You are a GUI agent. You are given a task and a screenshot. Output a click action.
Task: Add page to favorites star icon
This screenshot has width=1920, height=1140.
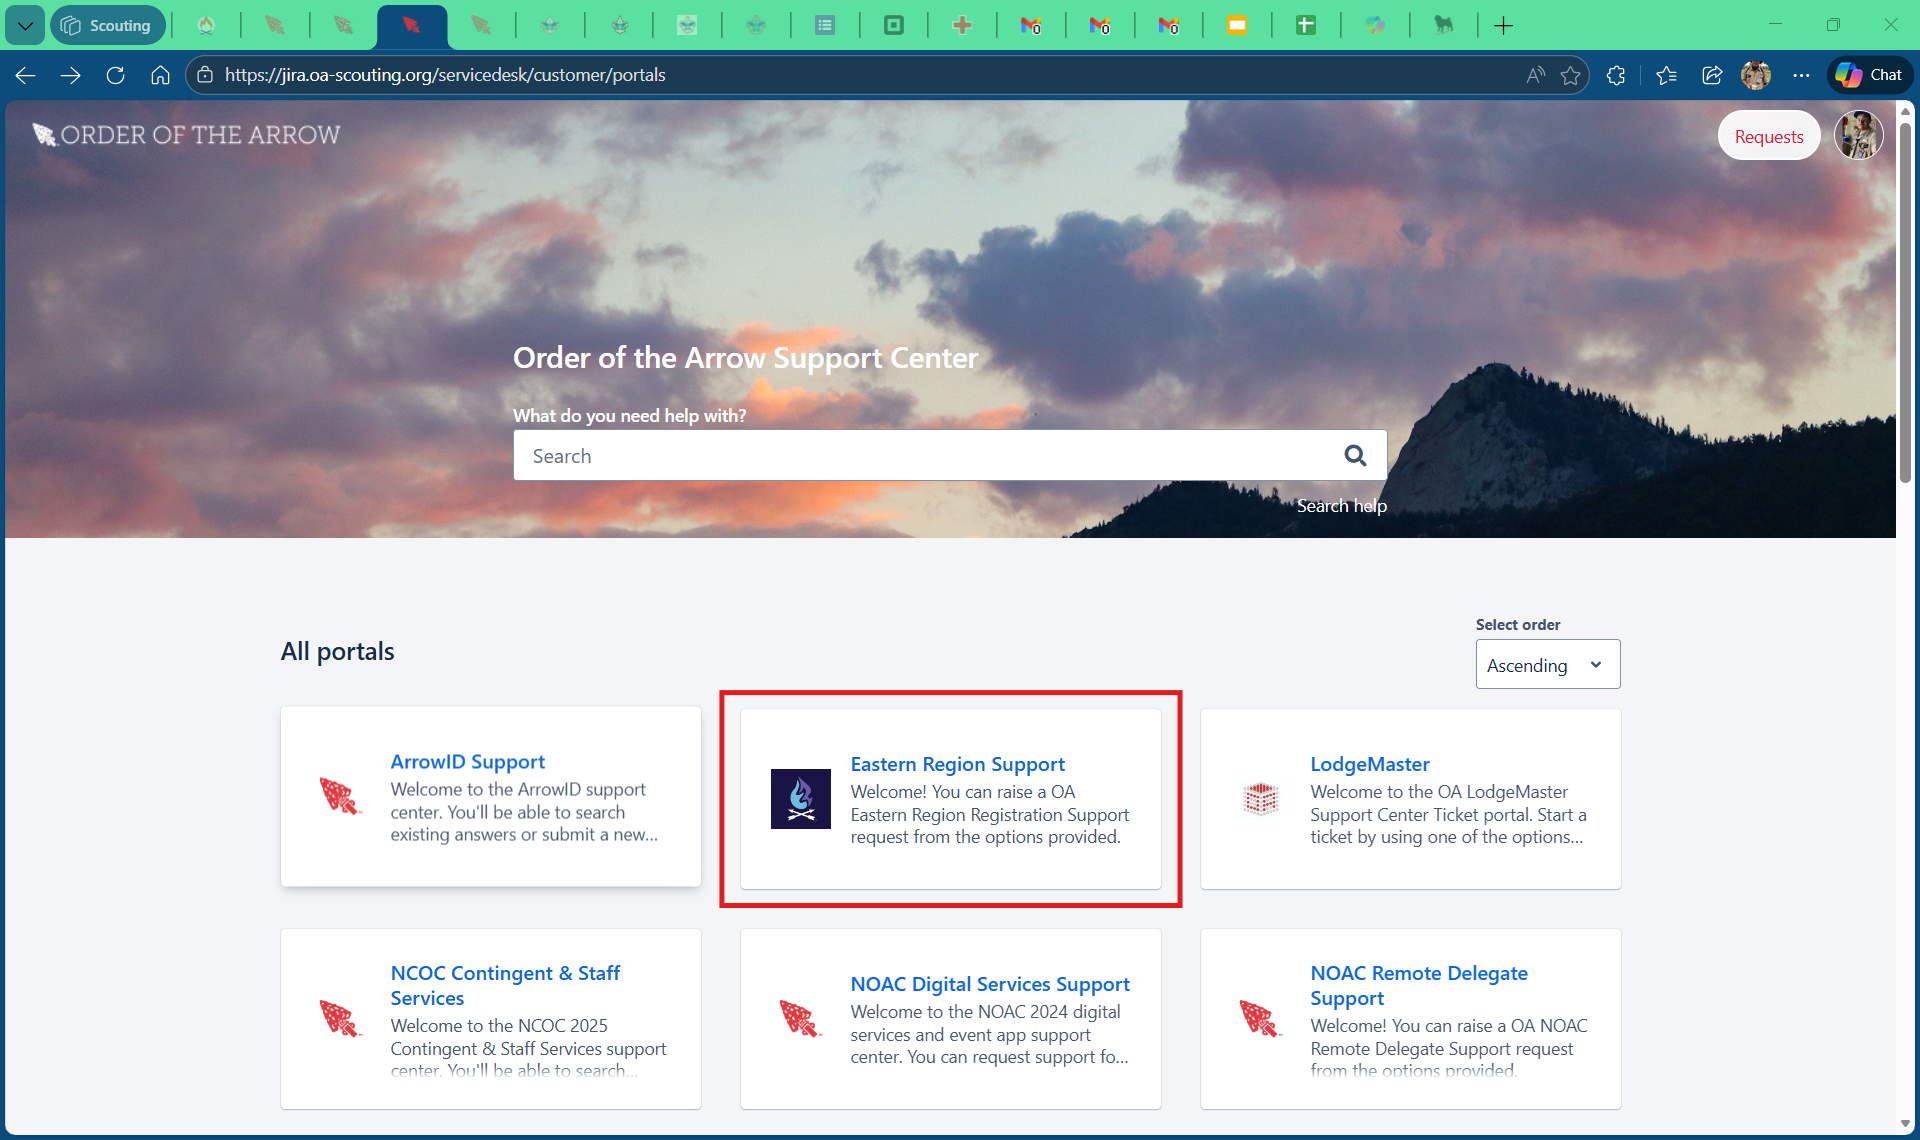[x=1570, y=75]
